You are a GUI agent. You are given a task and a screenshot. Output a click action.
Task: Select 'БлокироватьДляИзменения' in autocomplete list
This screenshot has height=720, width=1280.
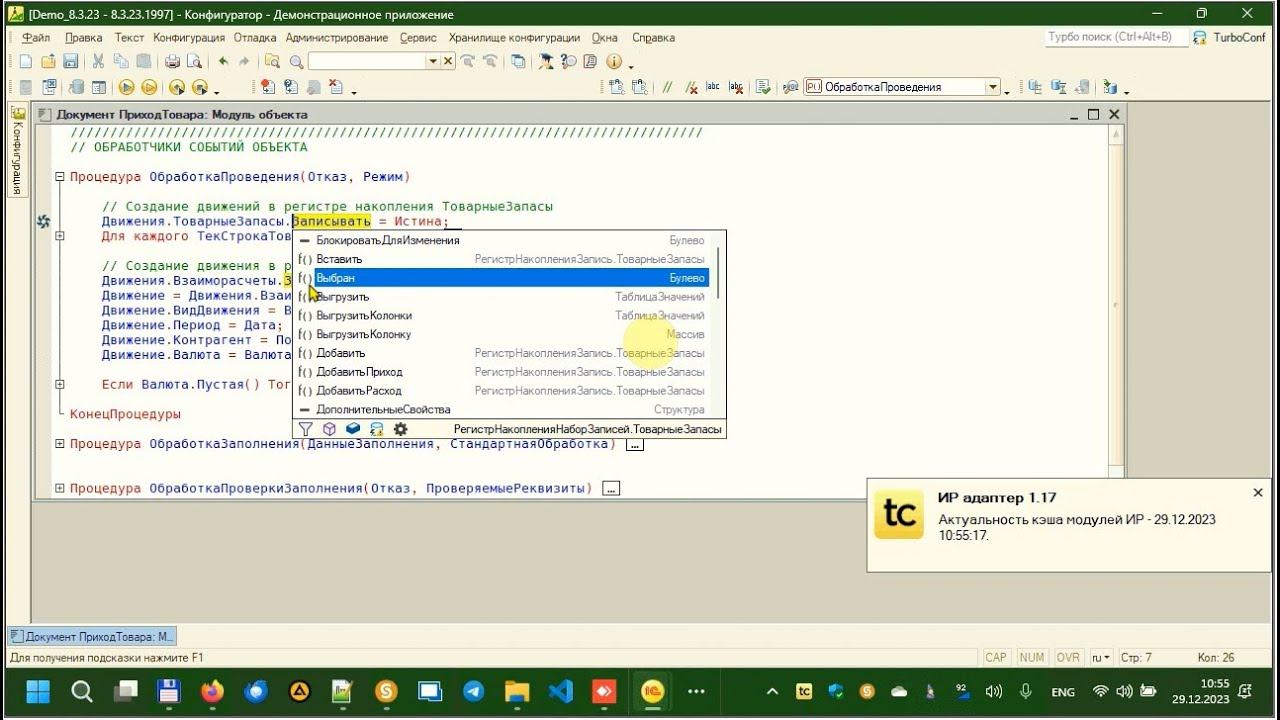coord(503,240)
